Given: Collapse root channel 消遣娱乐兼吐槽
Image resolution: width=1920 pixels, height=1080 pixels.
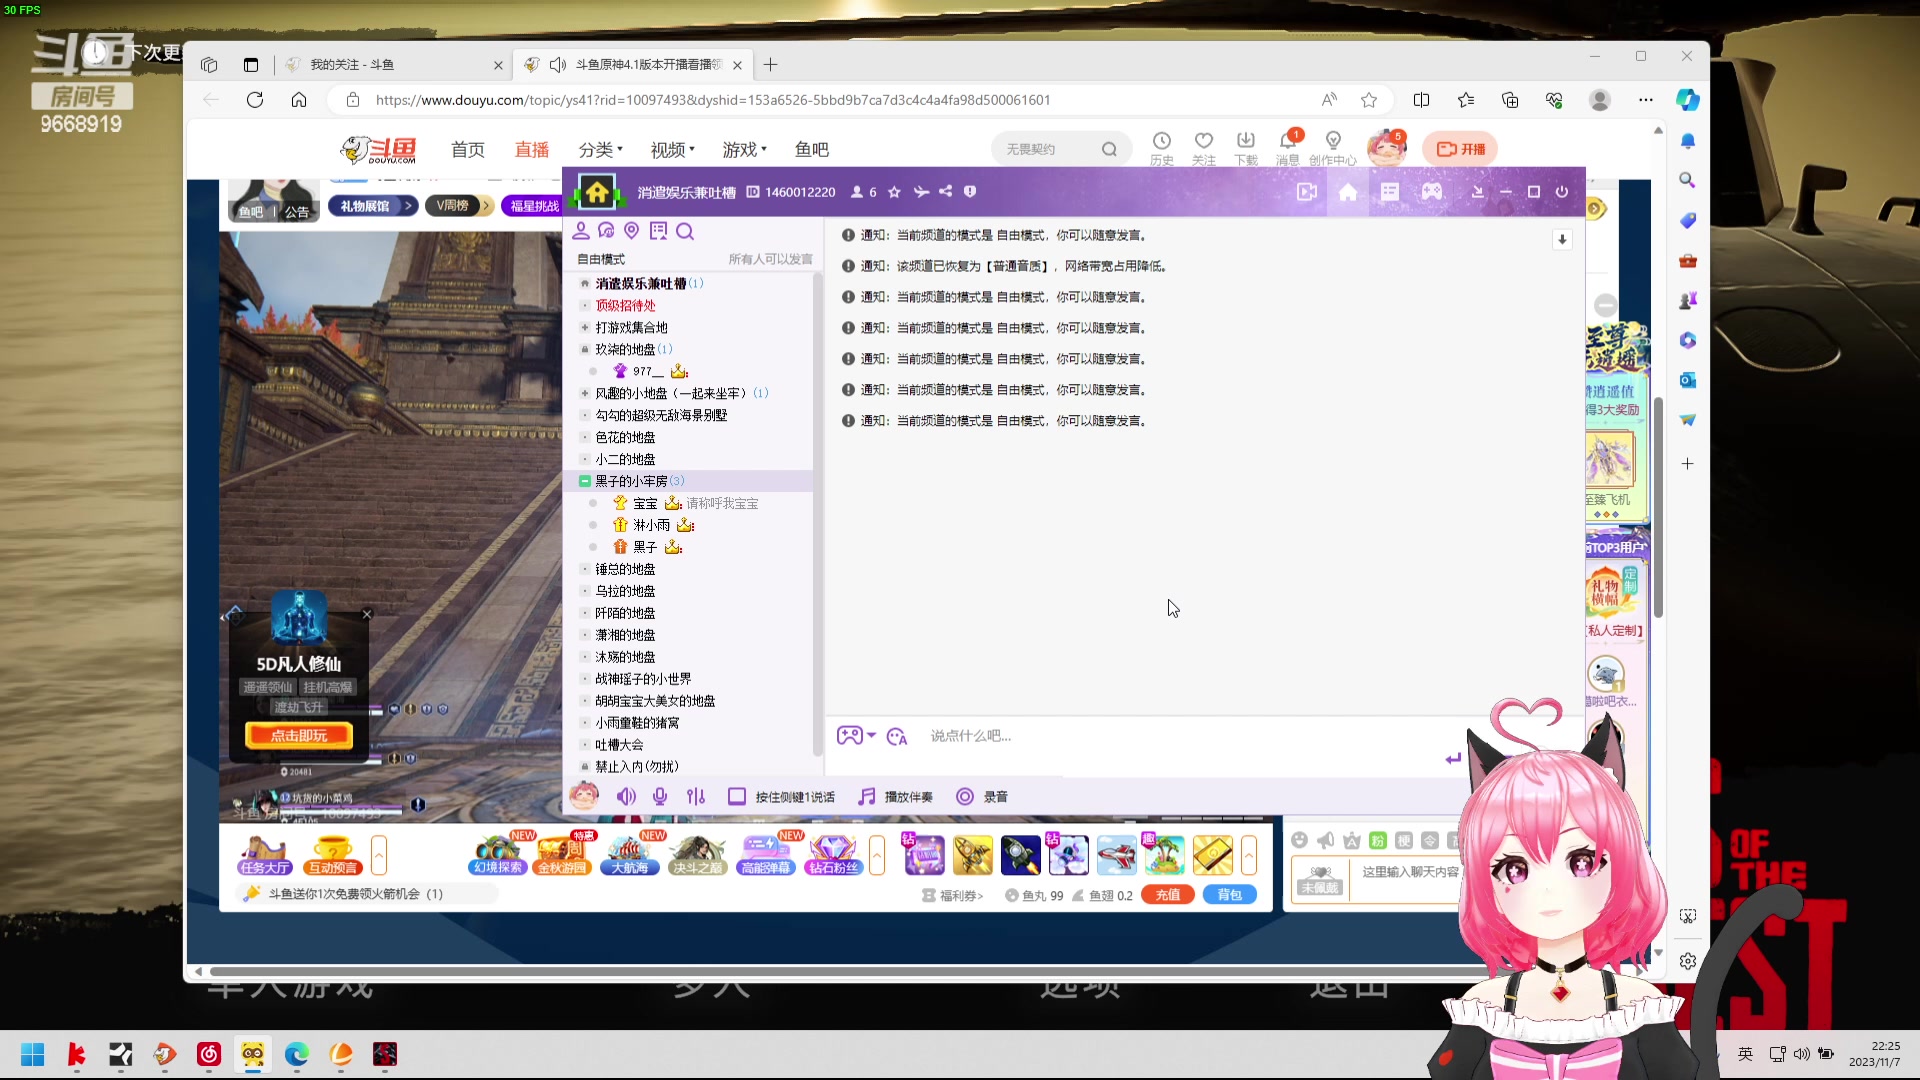Looking at the screenshot, I should tap(585, 284).
